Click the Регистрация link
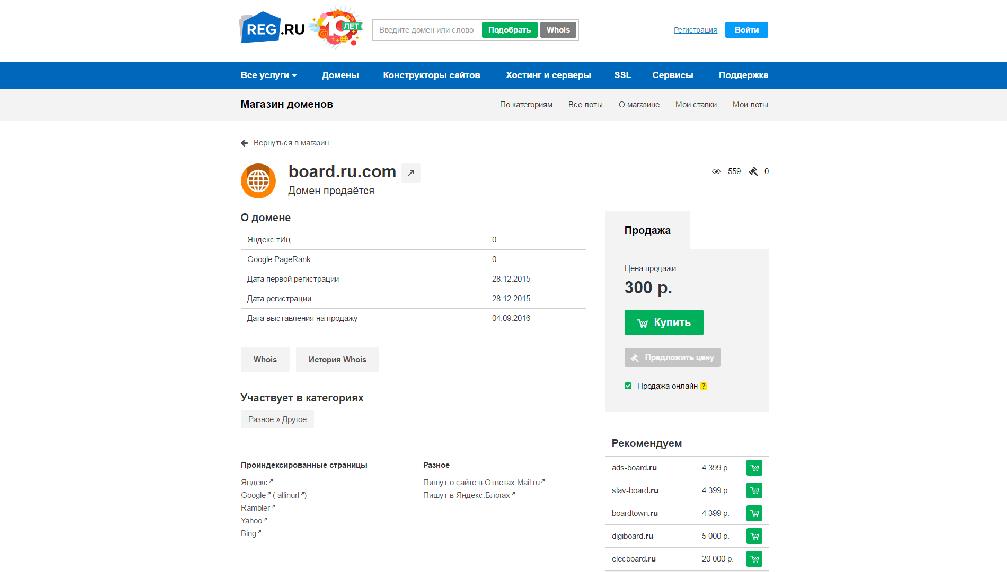Screen dimensions: 1007x572 (x=695, y=30)
